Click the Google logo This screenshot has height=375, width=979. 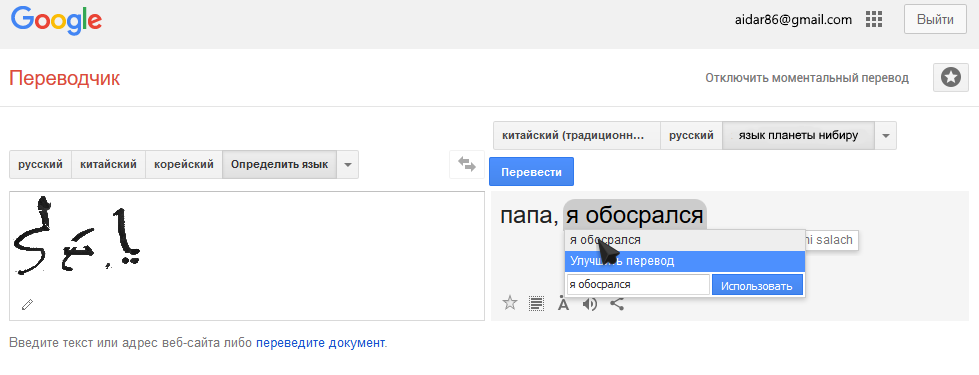[x=56, y=20]
